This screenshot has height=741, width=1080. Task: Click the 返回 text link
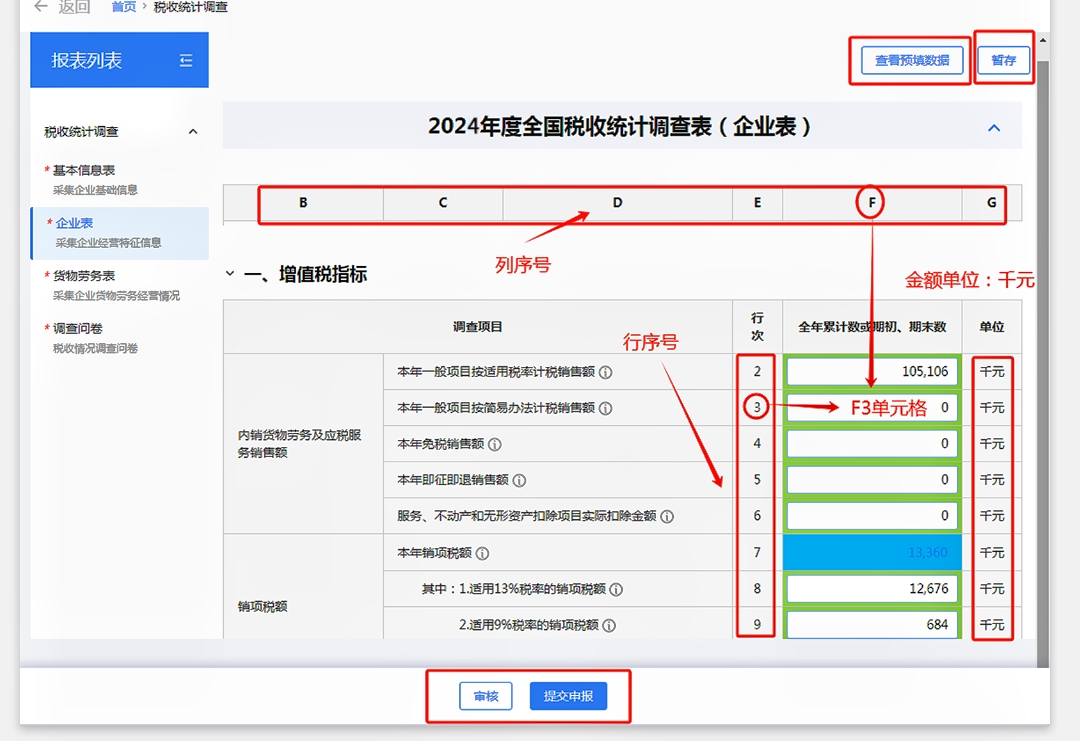point(74,7)
